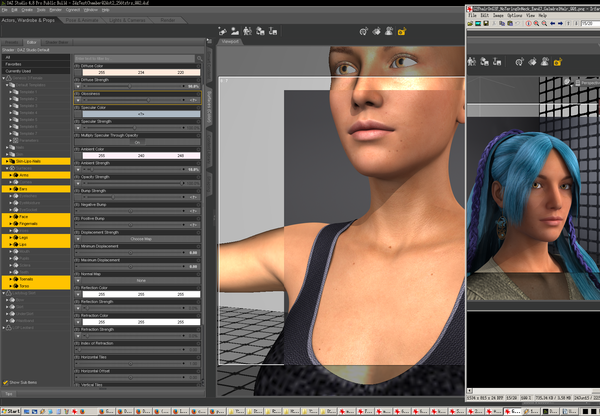Open the Presets tab in Surfaces pane
The width and height of the screenshot is (600, 416).
pos(11,42)
